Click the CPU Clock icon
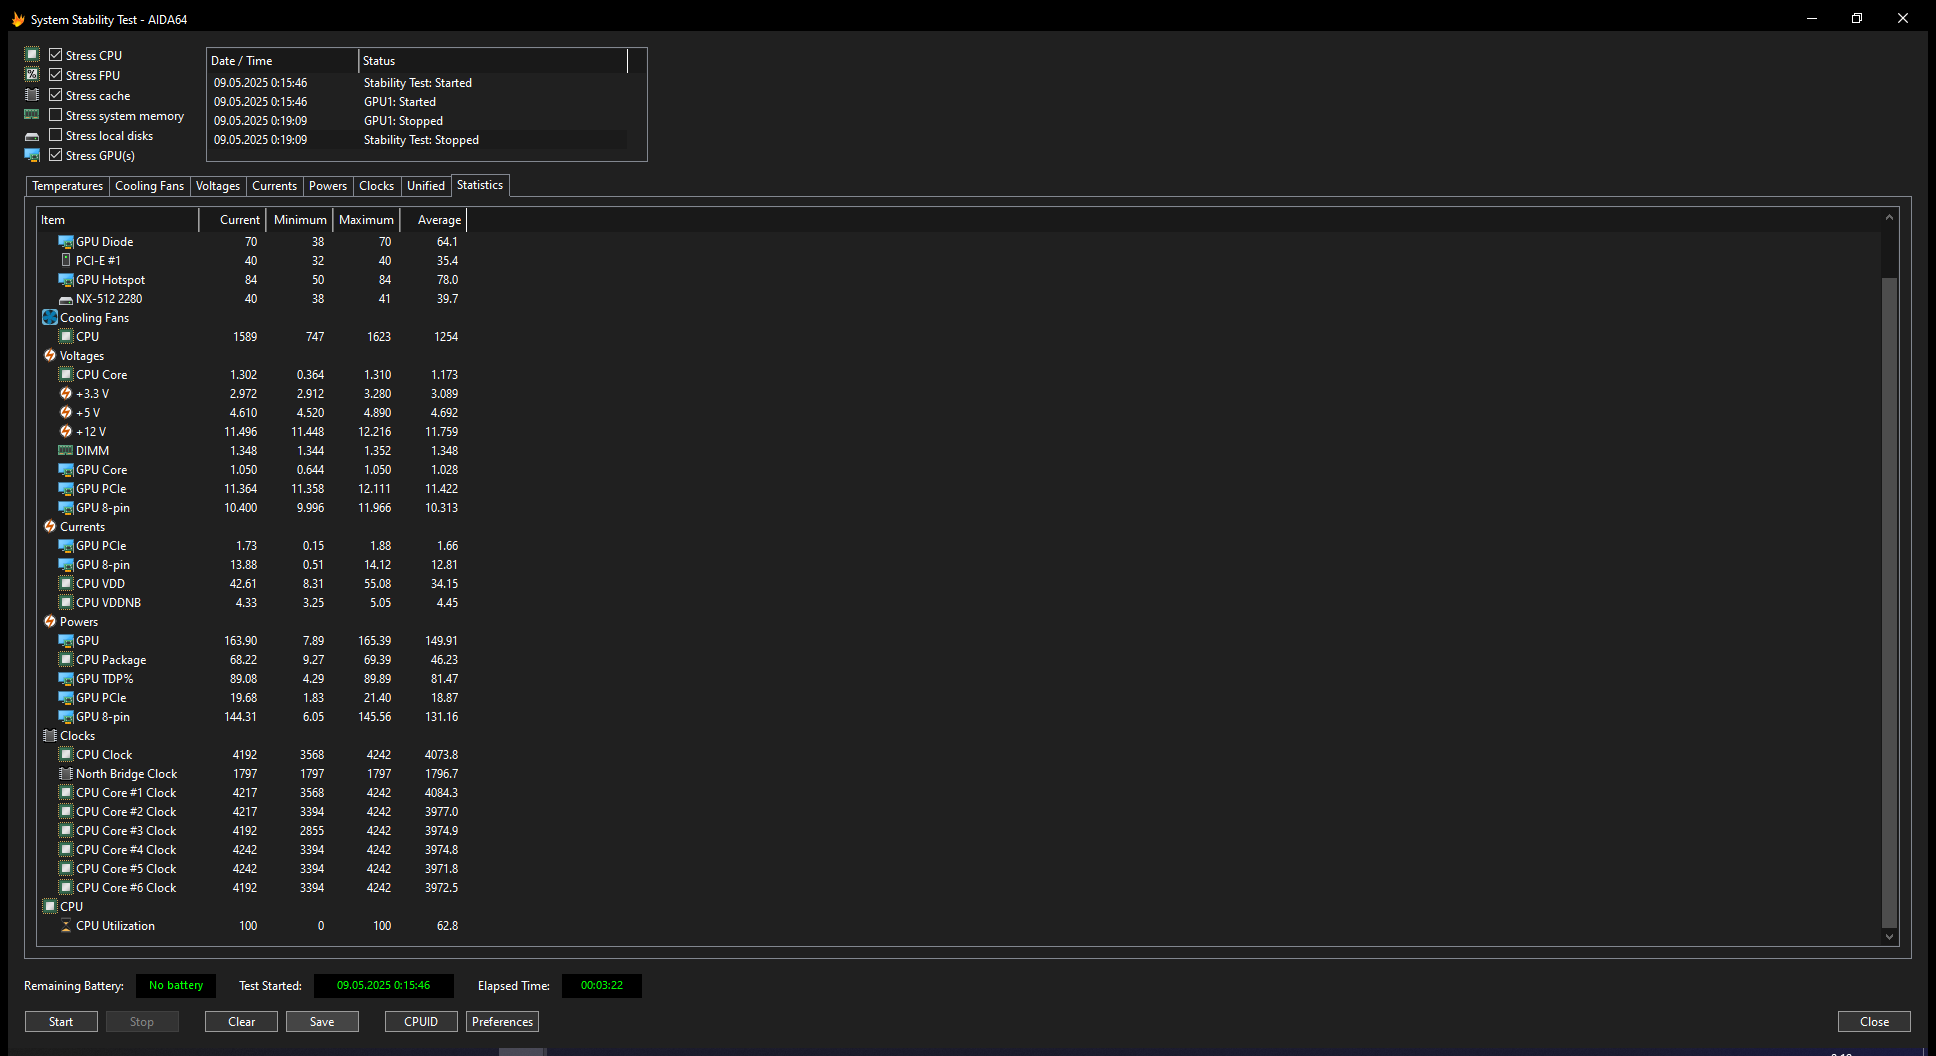Screen dimensions: 1936x1056 click(66, 755)
